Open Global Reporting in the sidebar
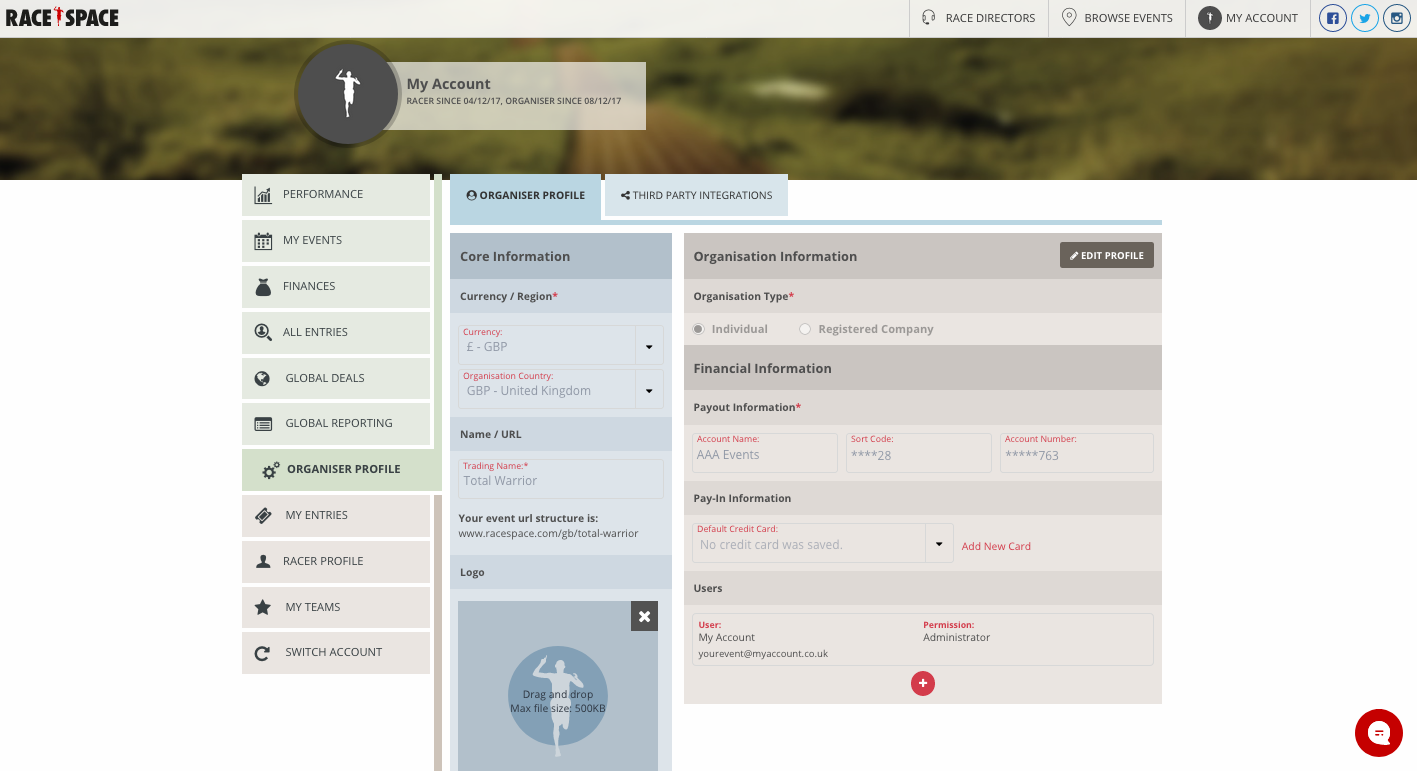This screenshot has height=771, width=1417. click(x=336, y=423)
